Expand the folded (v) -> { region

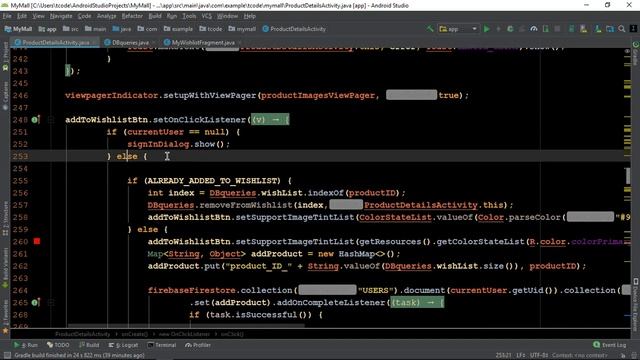click(270, 120)
